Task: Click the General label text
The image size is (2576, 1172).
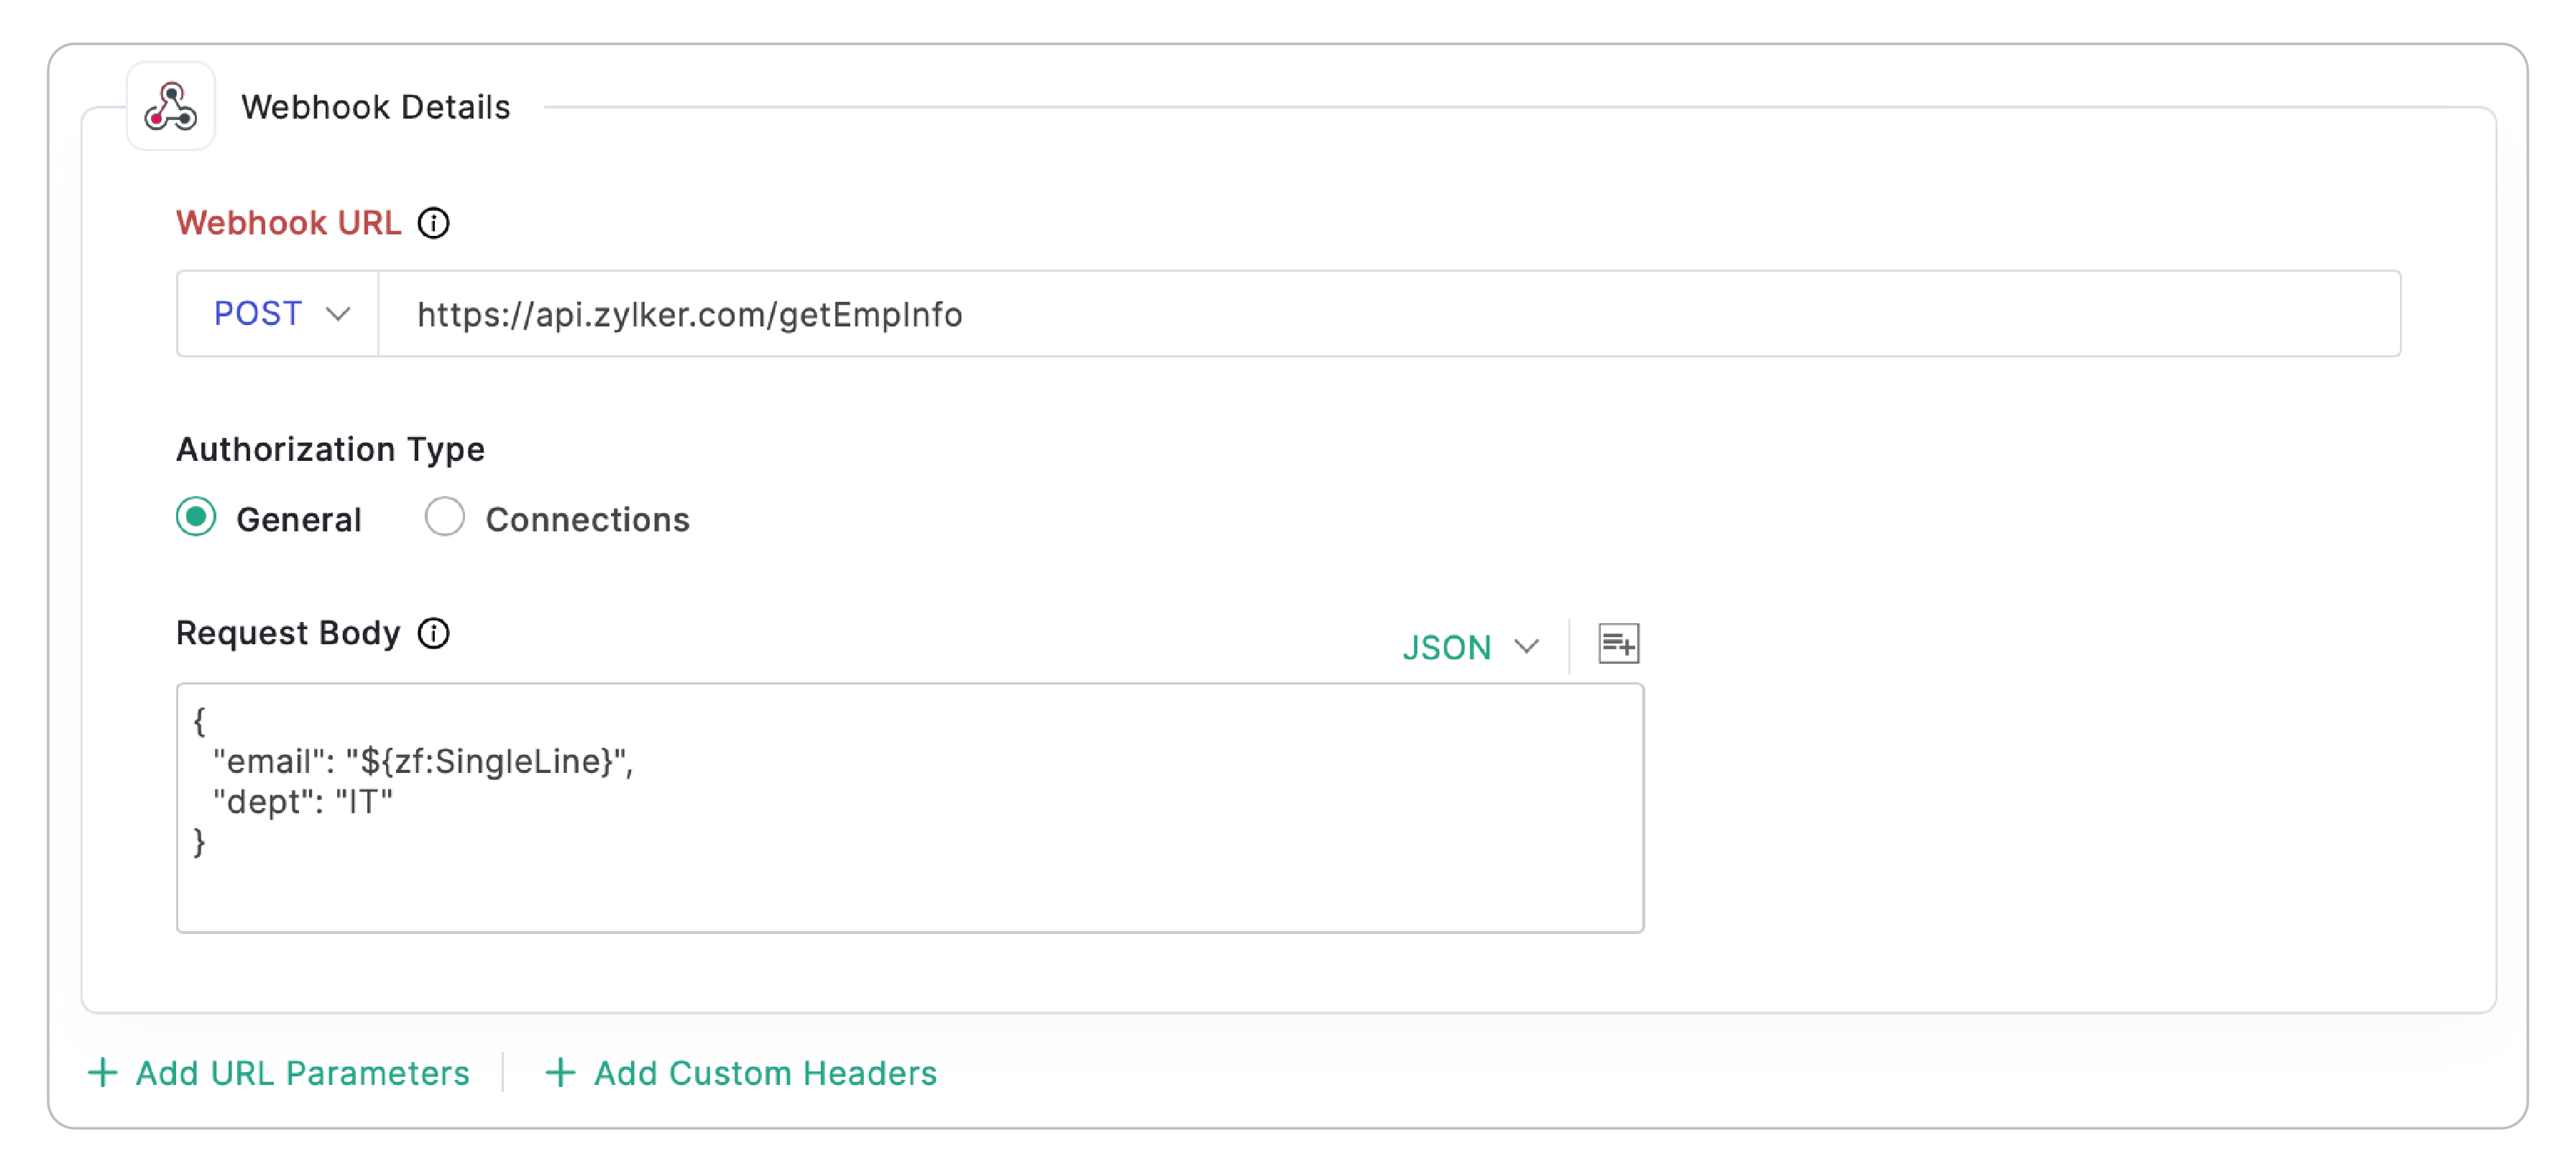Action: 298,520
